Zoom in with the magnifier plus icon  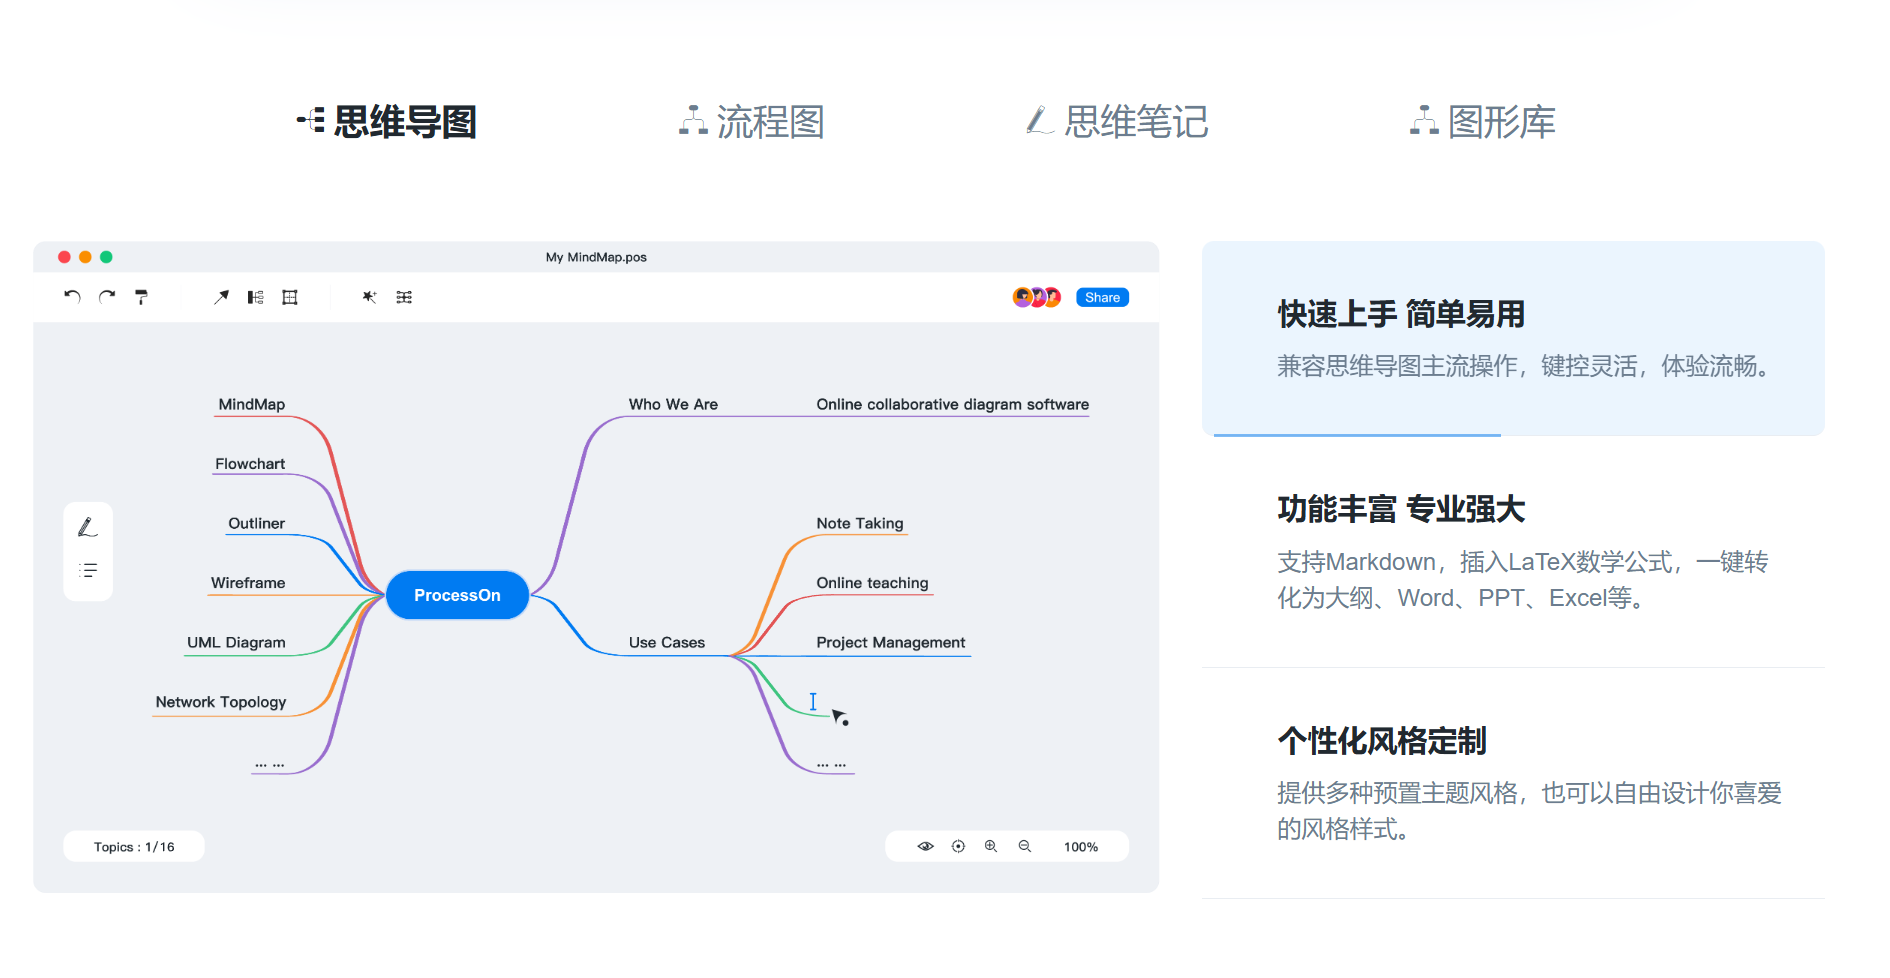click(991, 847)
